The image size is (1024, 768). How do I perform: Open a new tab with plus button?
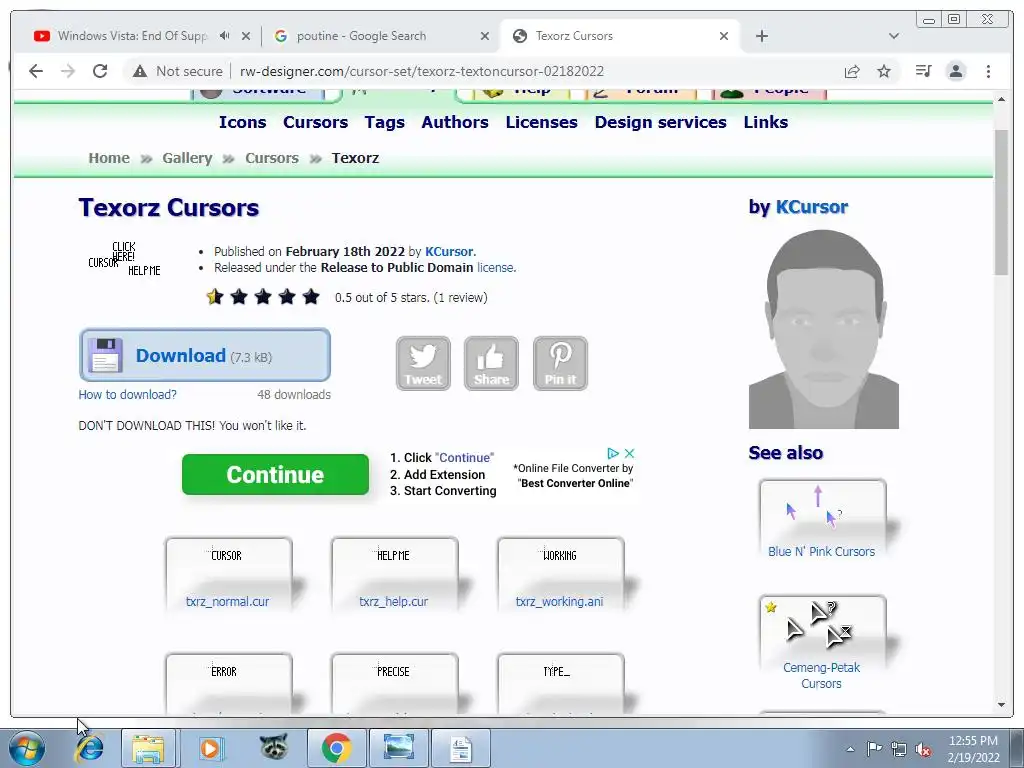tap(761, 36)
